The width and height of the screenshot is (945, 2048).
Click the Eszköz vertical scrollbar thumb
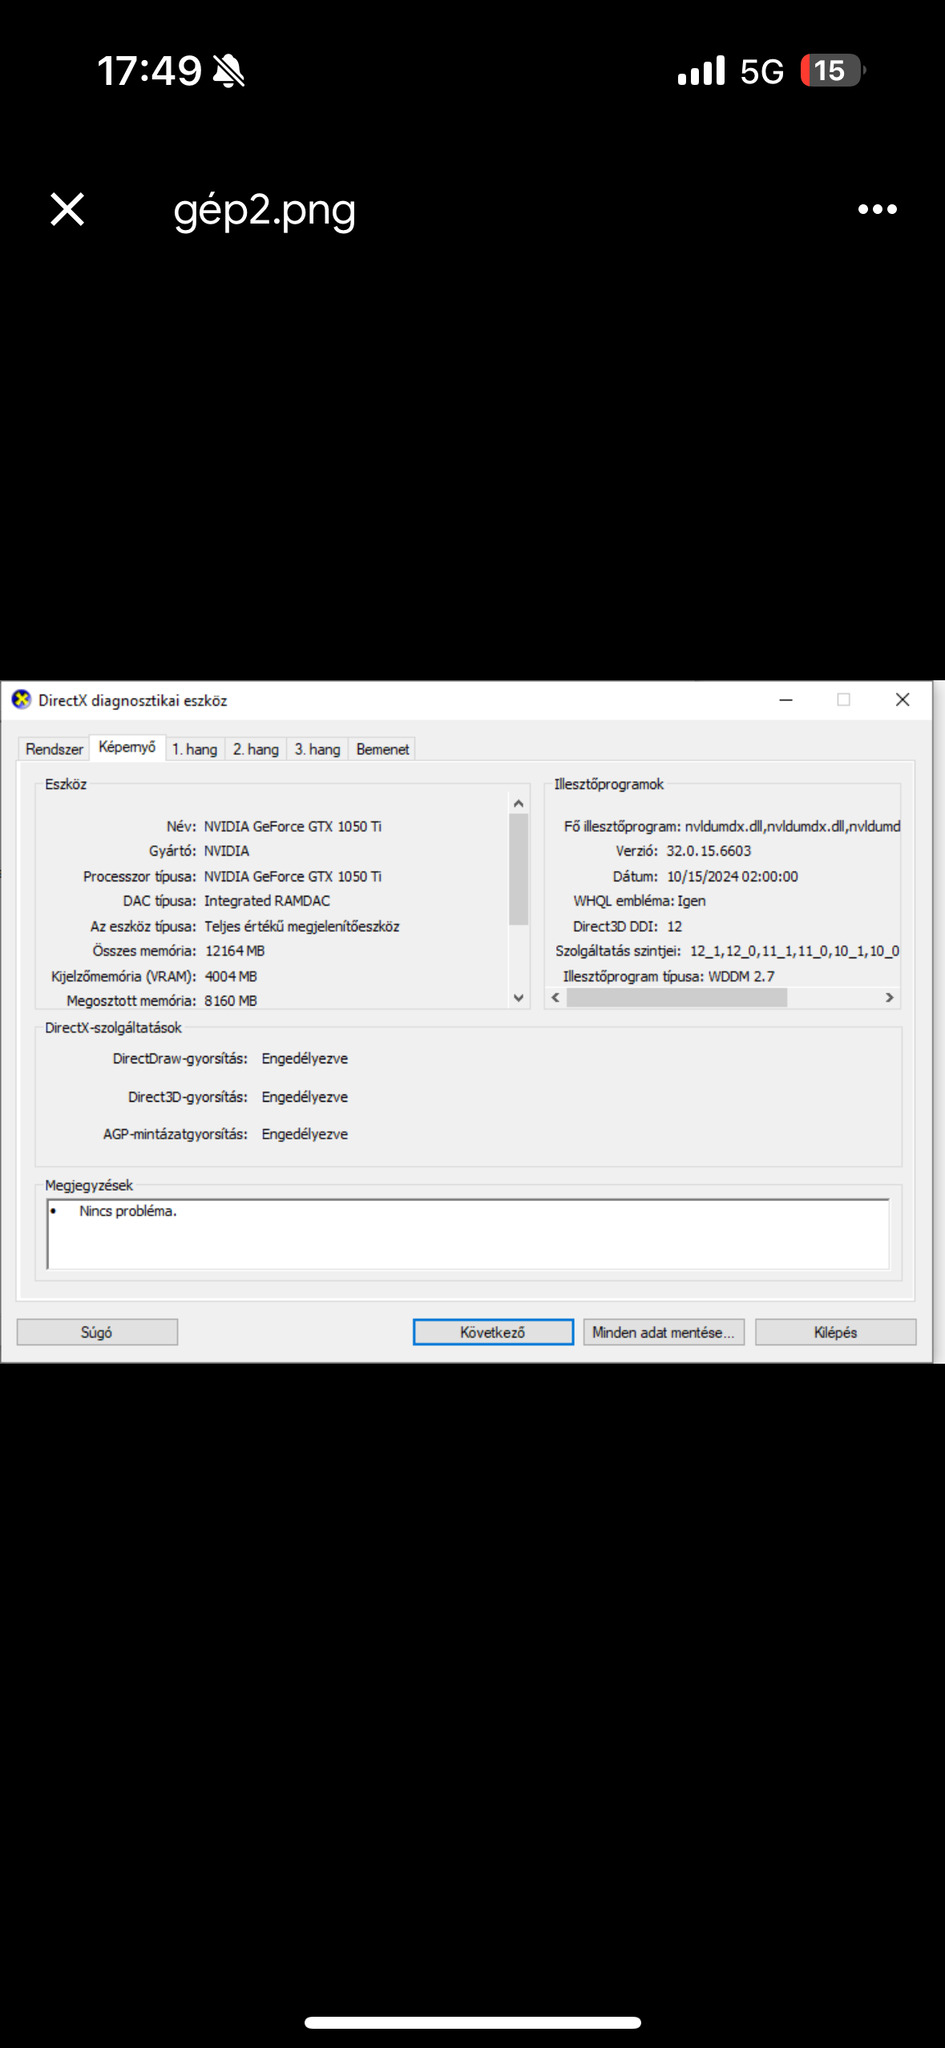click(518, 869)
